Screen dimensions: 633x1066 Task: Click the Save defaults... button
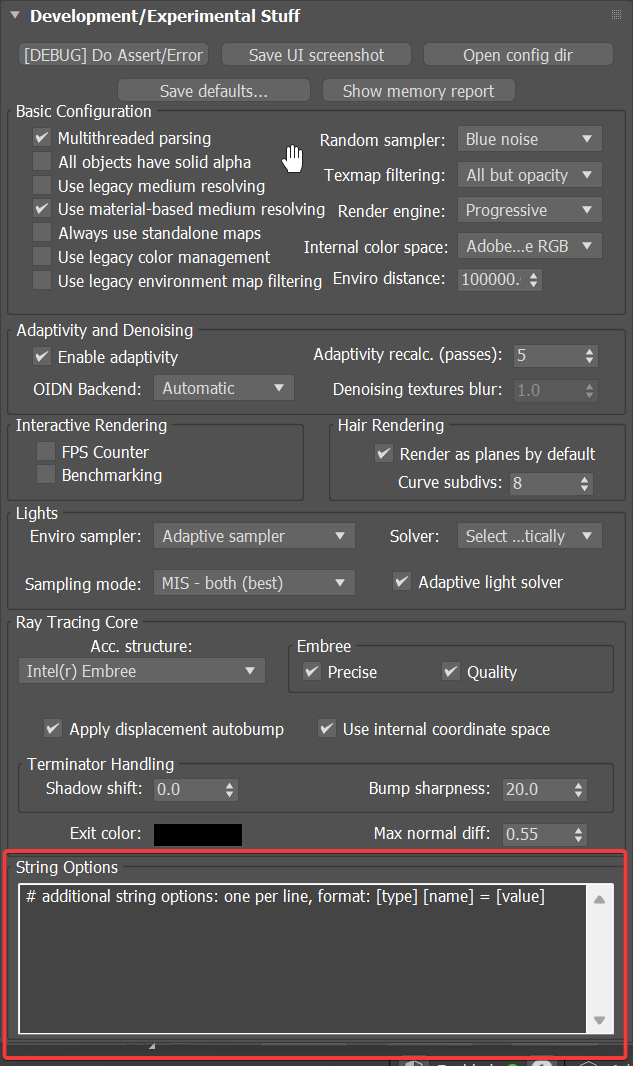coord(213,91)
